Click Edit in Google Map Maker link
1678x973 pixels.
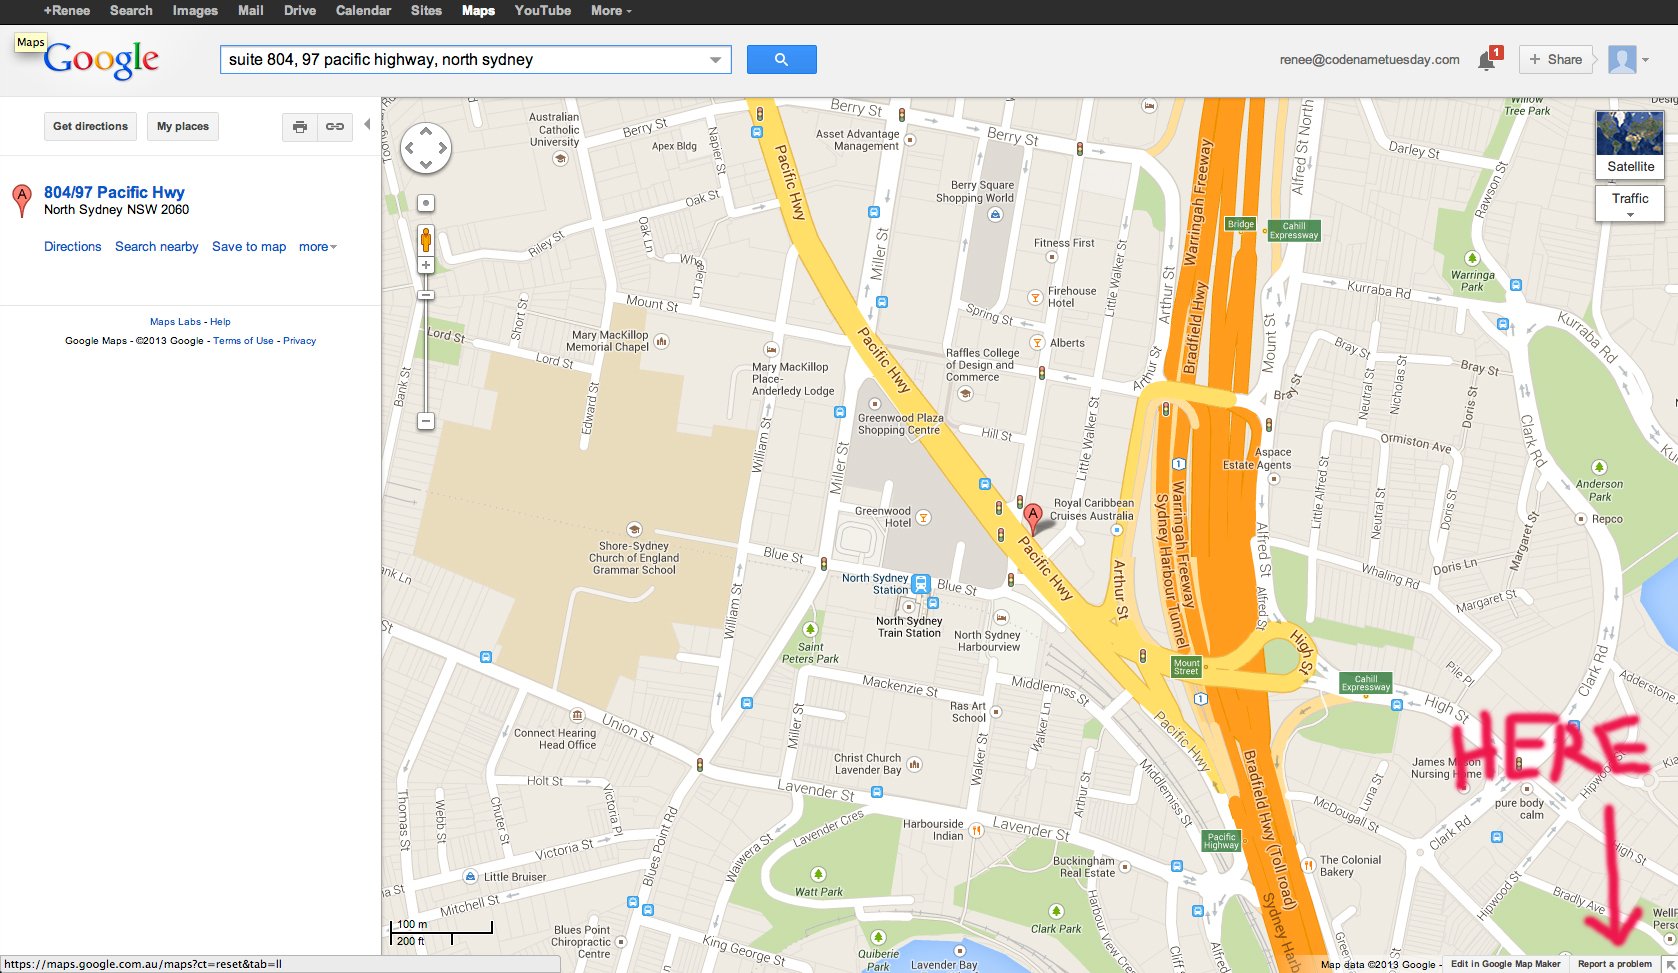1505,964
